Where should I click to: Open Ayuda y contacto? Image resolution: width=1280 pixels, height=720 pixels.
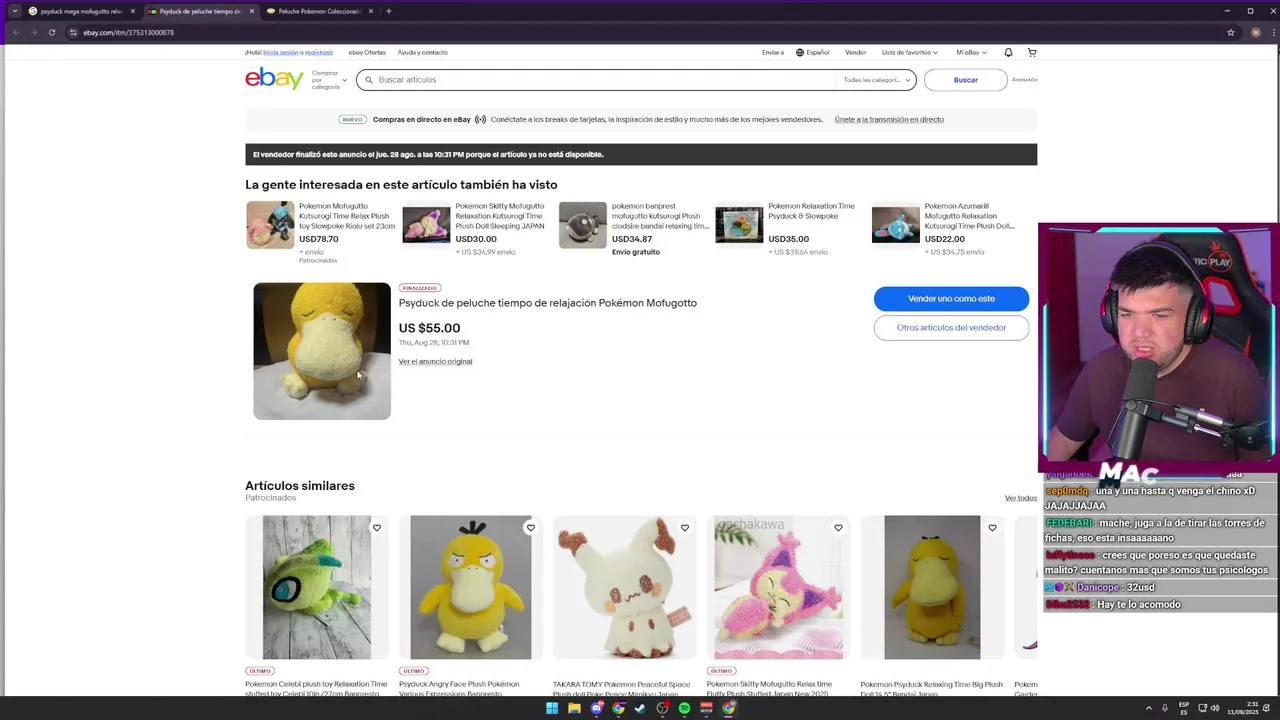422,52
